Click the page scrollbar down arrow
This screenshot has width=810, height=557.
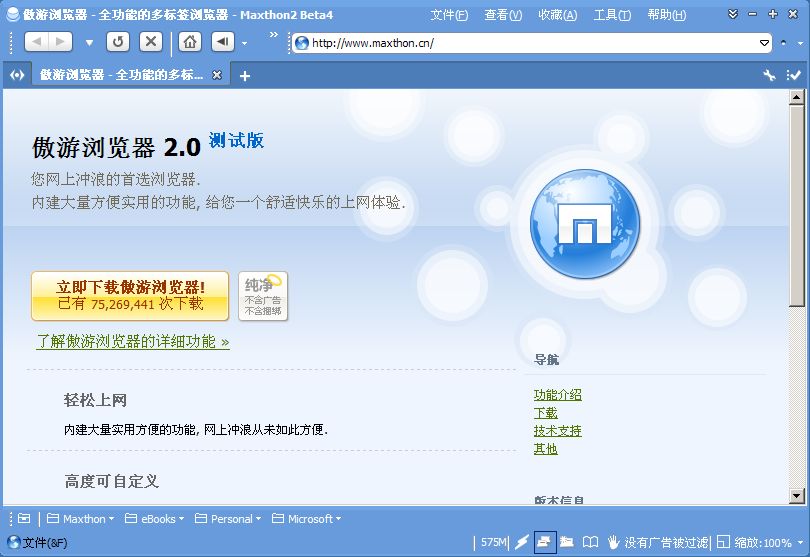click(796, 496)
